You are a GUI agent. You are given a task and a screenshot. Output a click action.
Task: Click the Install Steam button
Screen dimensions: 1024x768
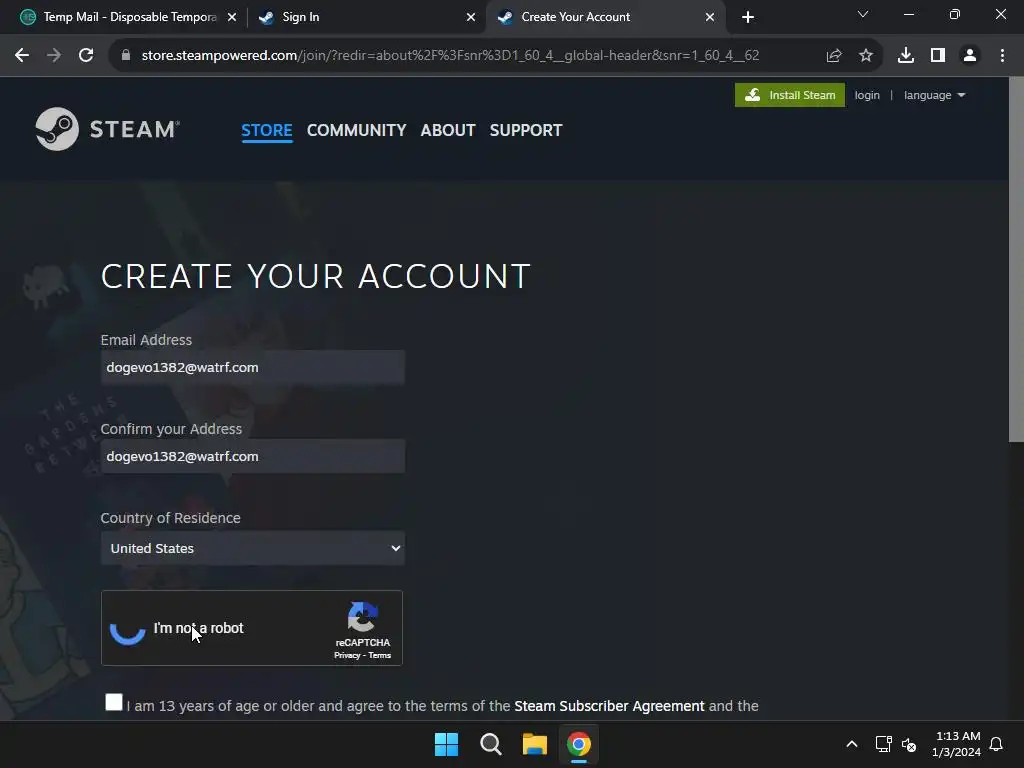(x=790, y=95)
